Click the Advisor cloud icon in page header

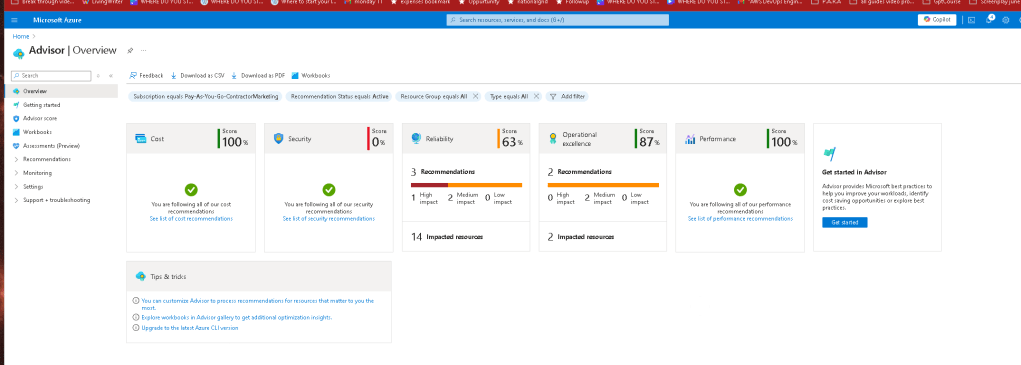(19, 53)
